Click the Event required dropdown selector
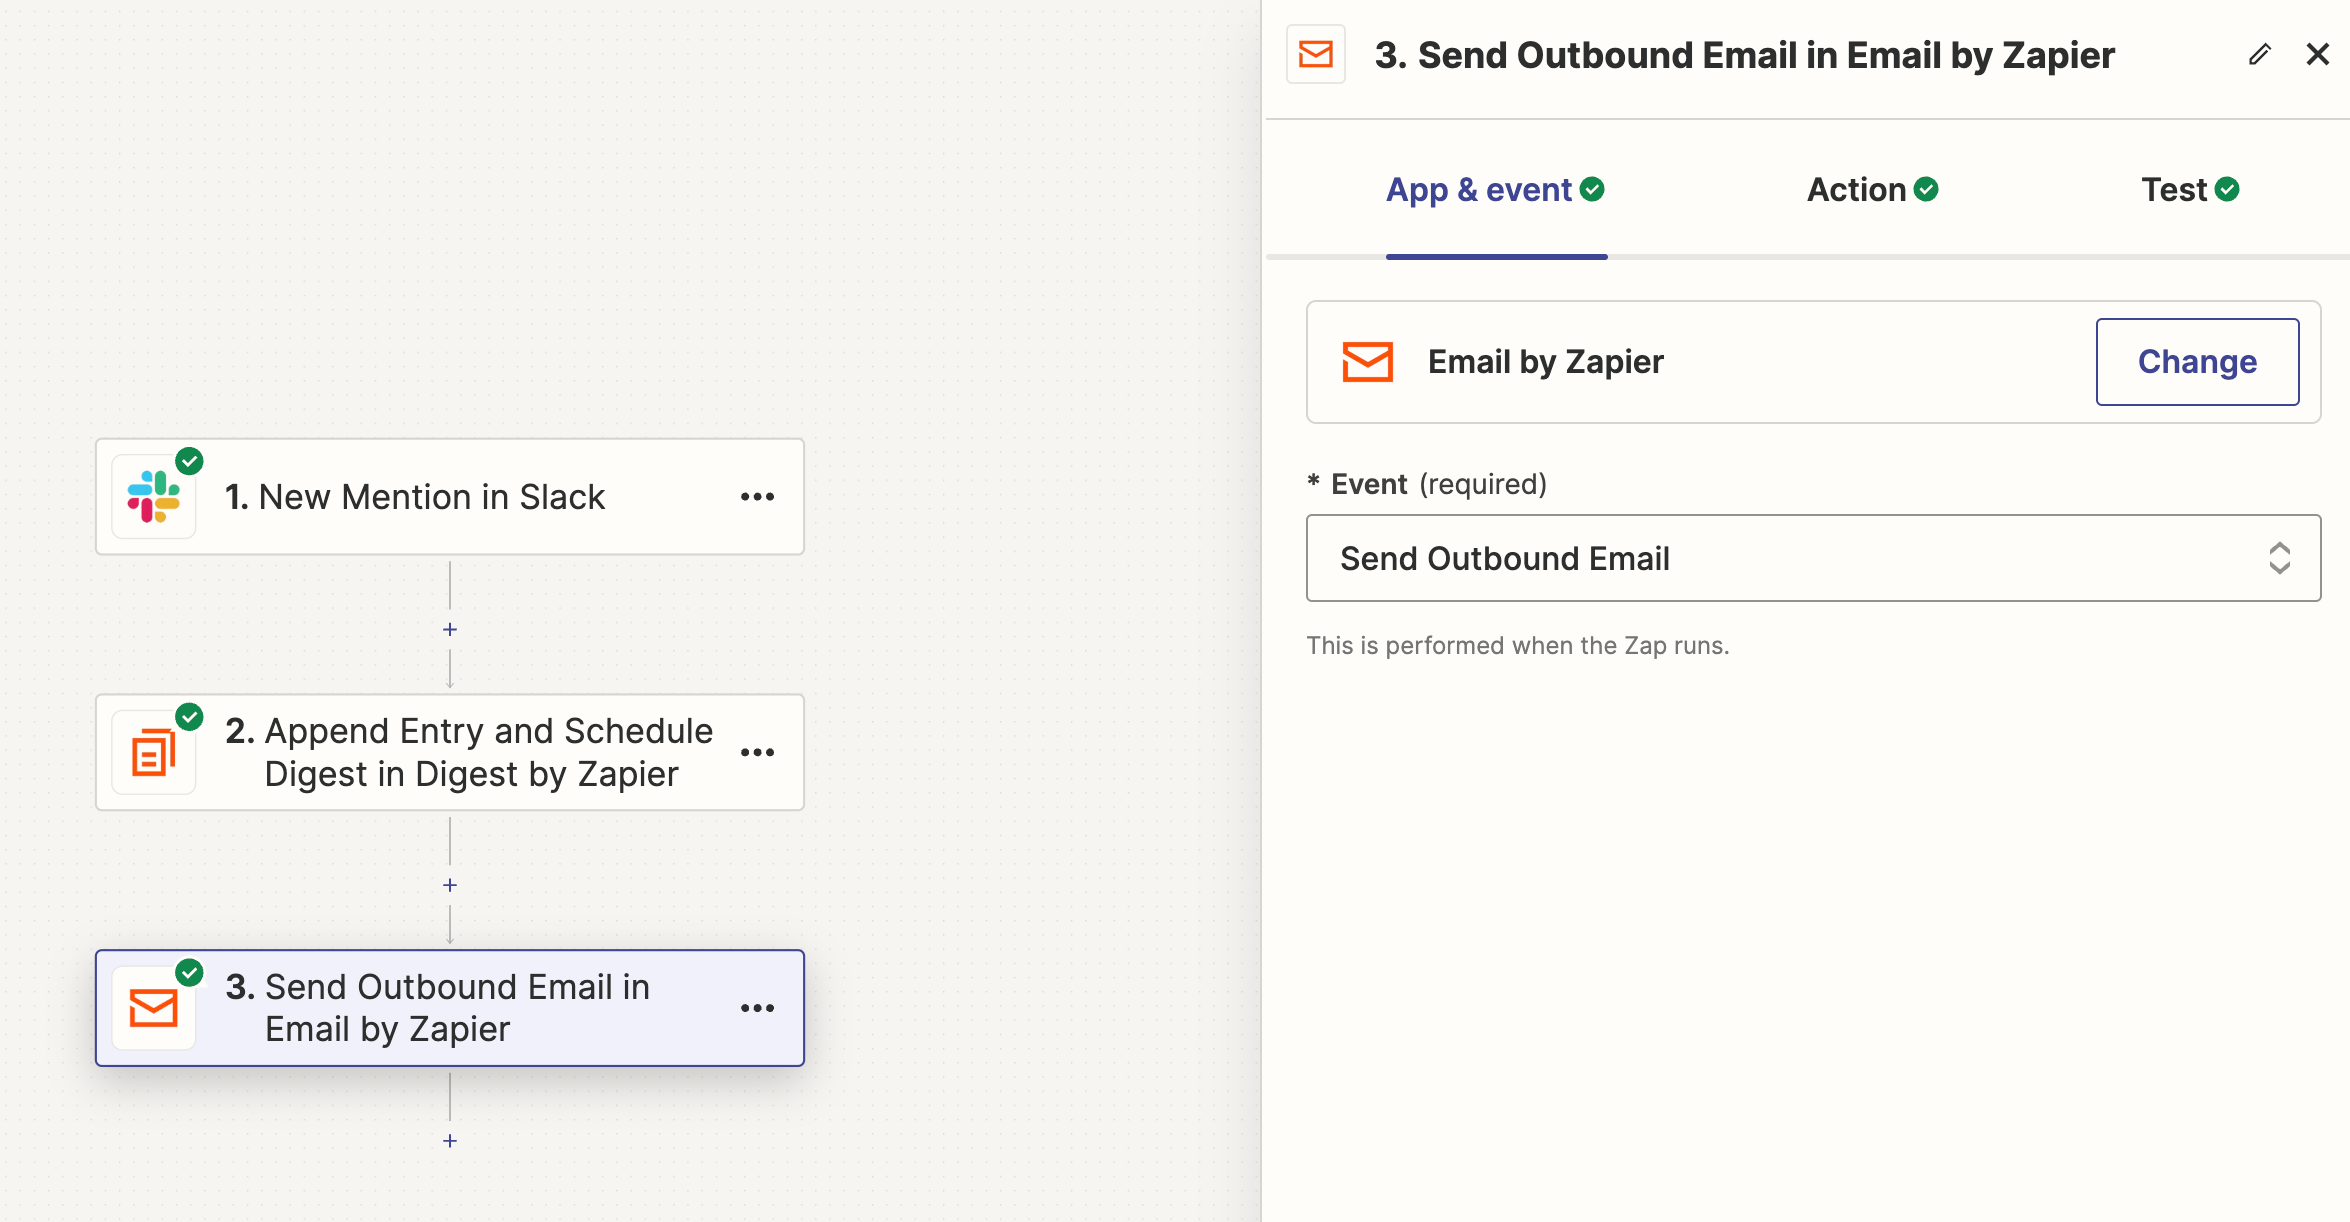This screenshot has height=1222, width=2350. [1806, 557]
